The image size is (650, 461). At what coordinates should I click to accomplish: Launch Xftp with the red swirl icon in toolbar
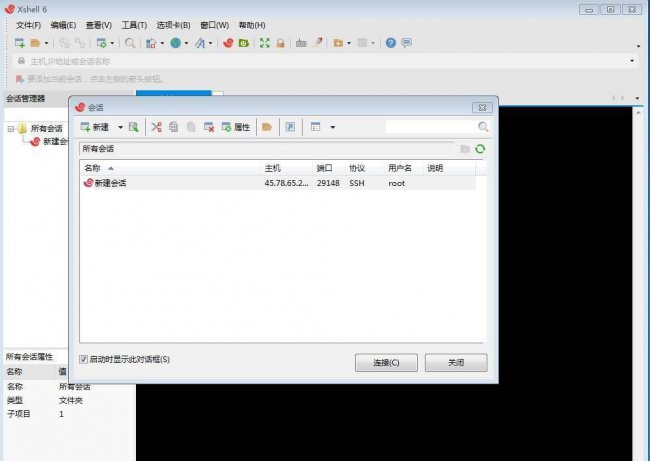(x=228, y=43)
